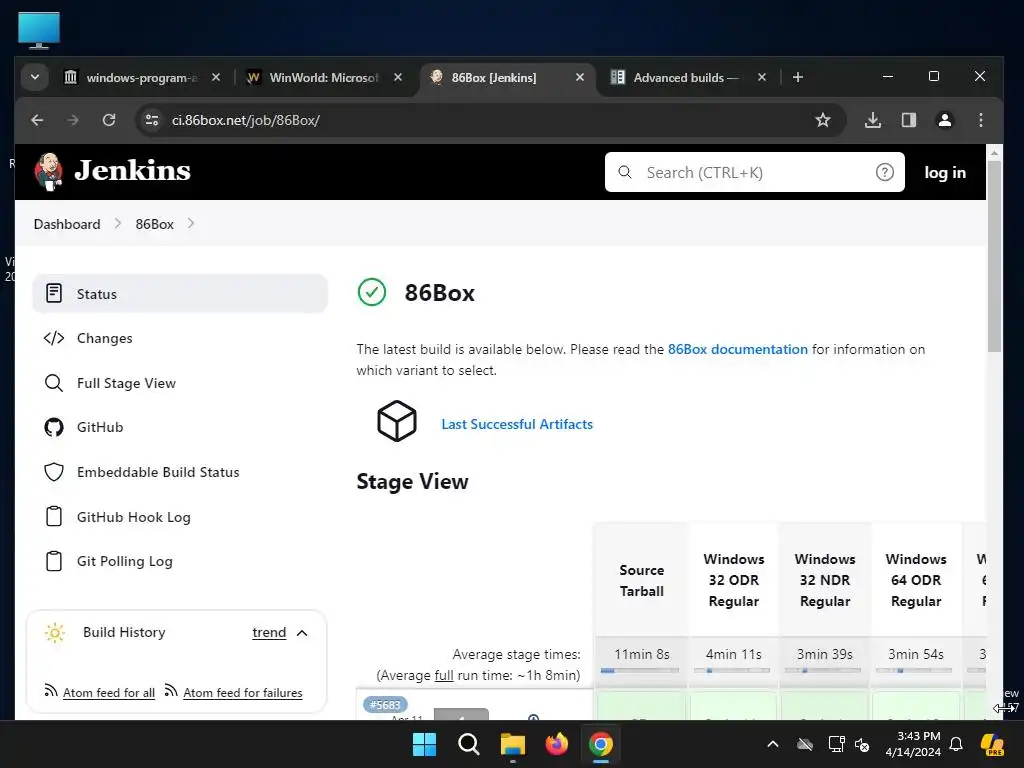Click the site information icon in address bar
The width and height of the screenshot is (1024, 768).
coord(152,120)
